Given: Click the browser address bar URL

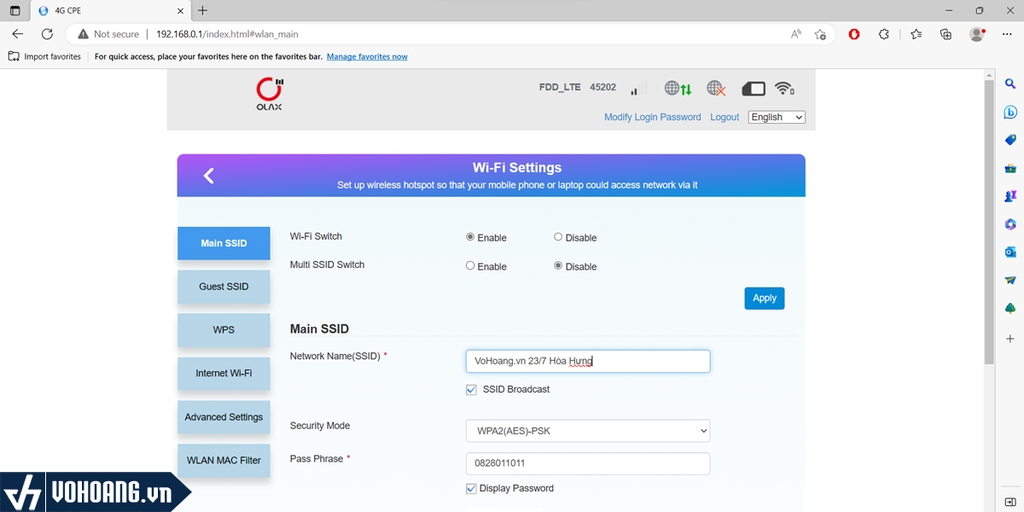Looking at the screenshot, I should (227, 34).
